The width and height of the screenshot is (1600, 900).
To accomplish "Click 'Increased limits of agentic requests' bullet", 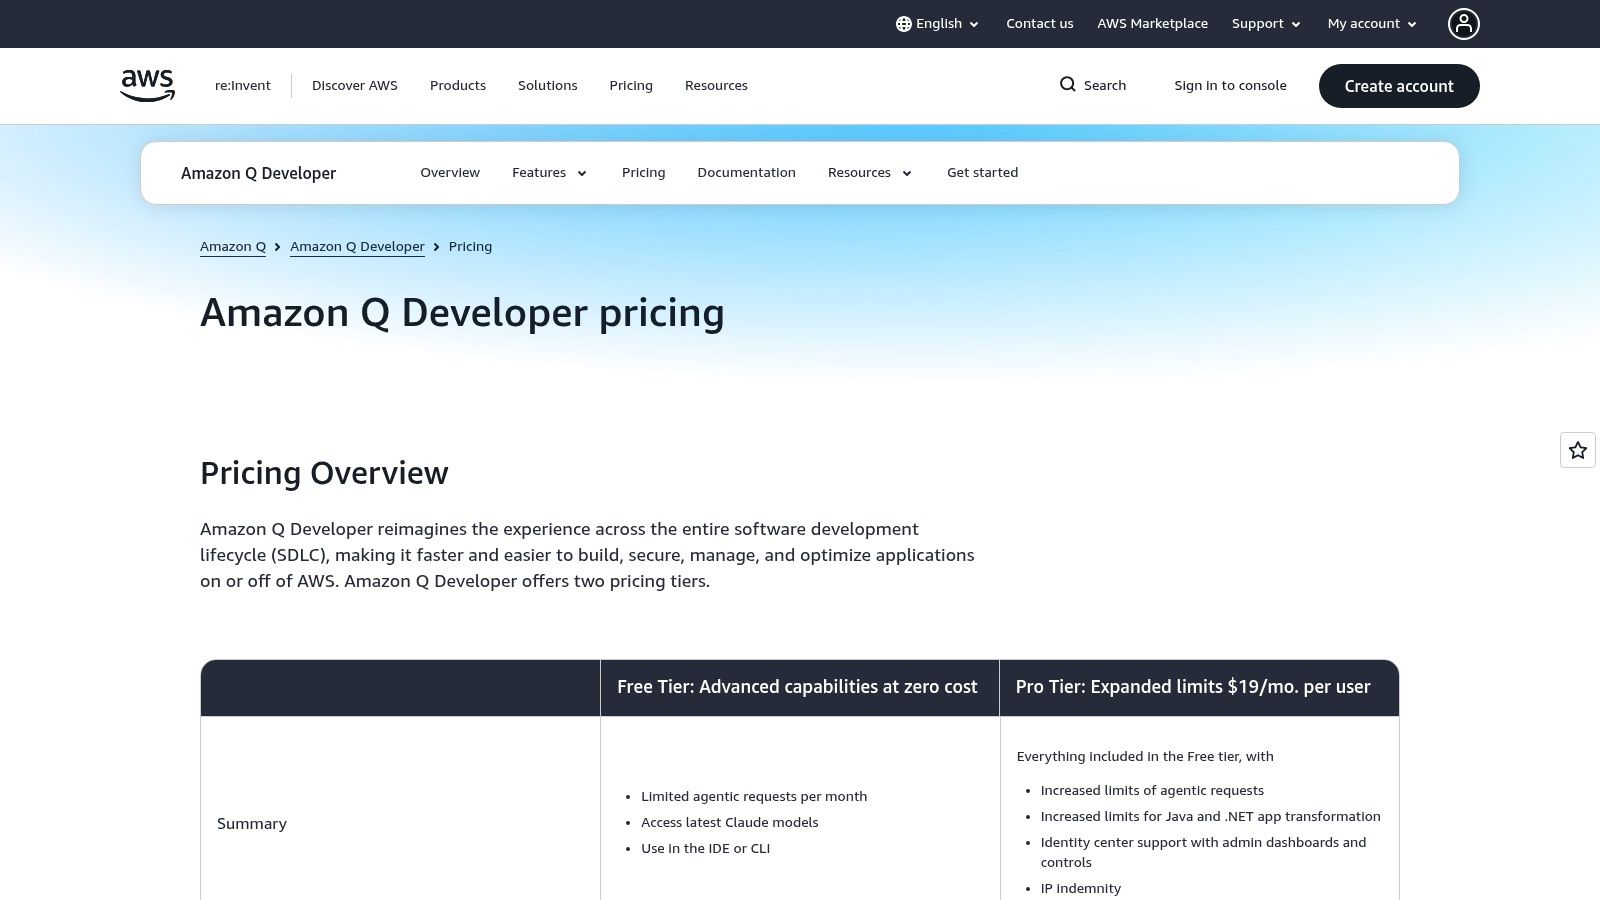I will (x=1152, y=791).
